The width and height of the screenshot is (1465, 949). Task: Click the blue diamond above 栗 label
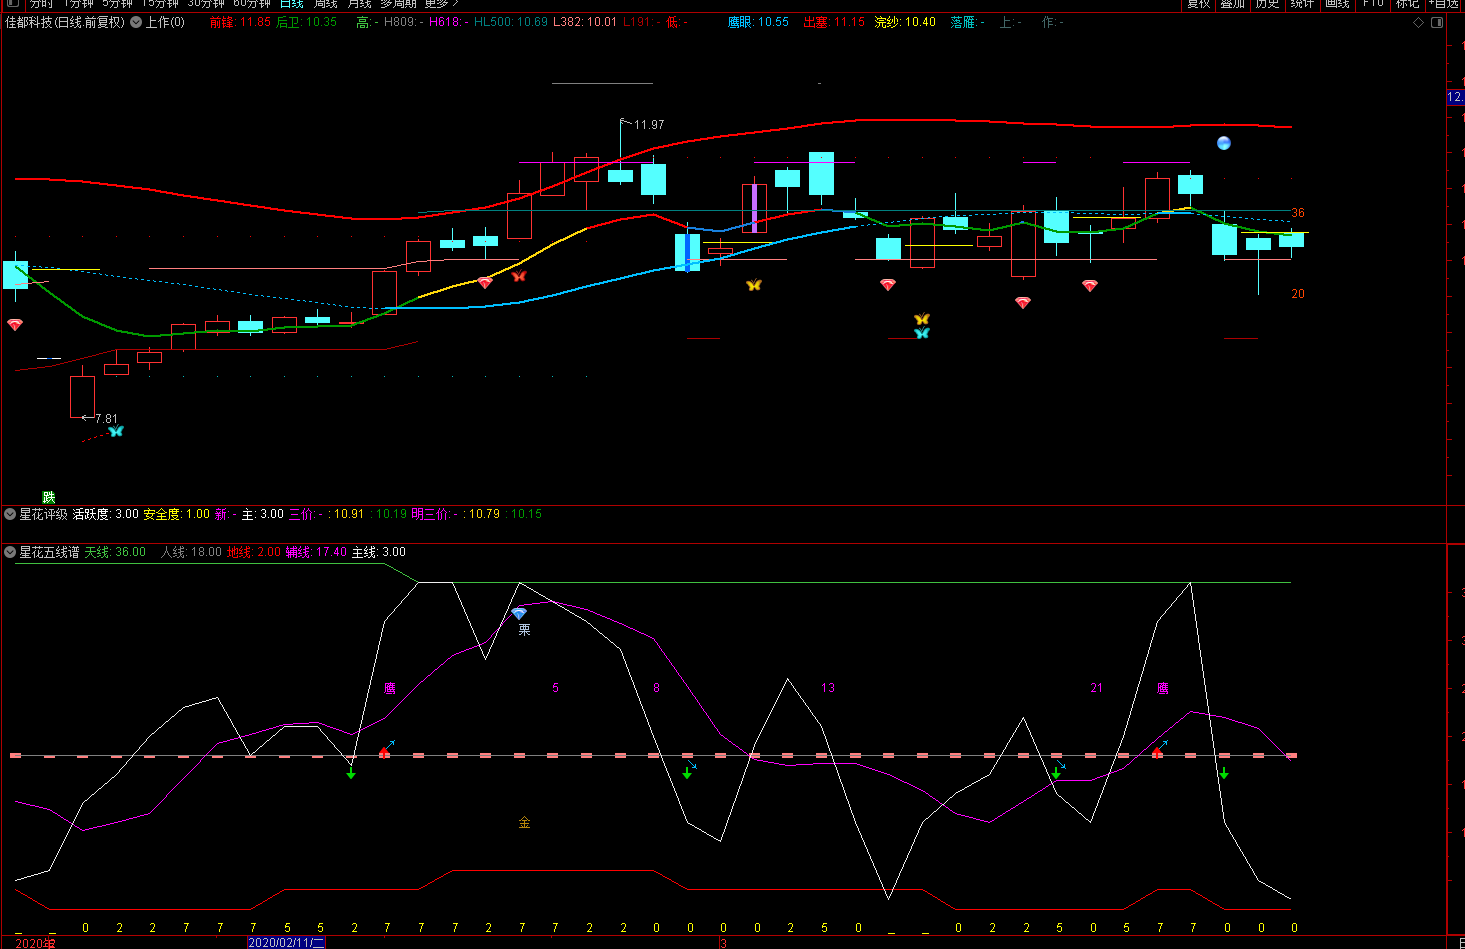519,613
